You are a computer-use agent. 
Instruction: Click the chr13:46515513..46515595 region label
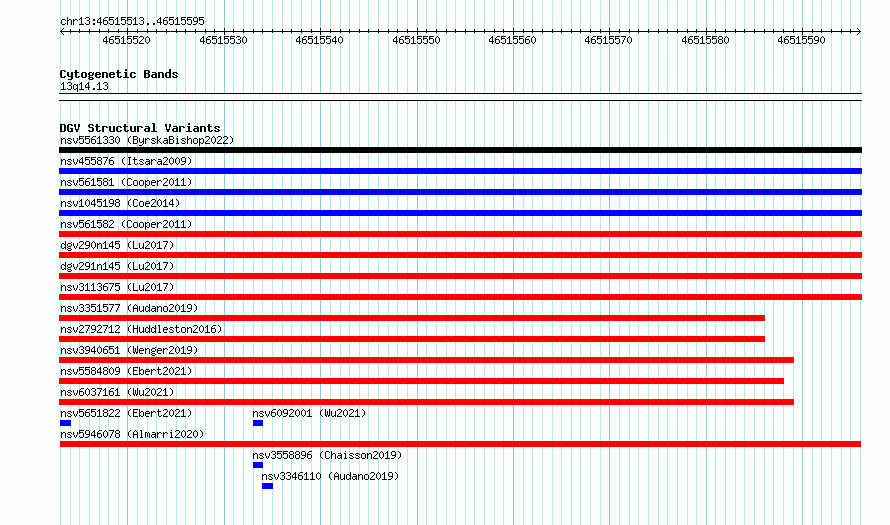(132, 21)
